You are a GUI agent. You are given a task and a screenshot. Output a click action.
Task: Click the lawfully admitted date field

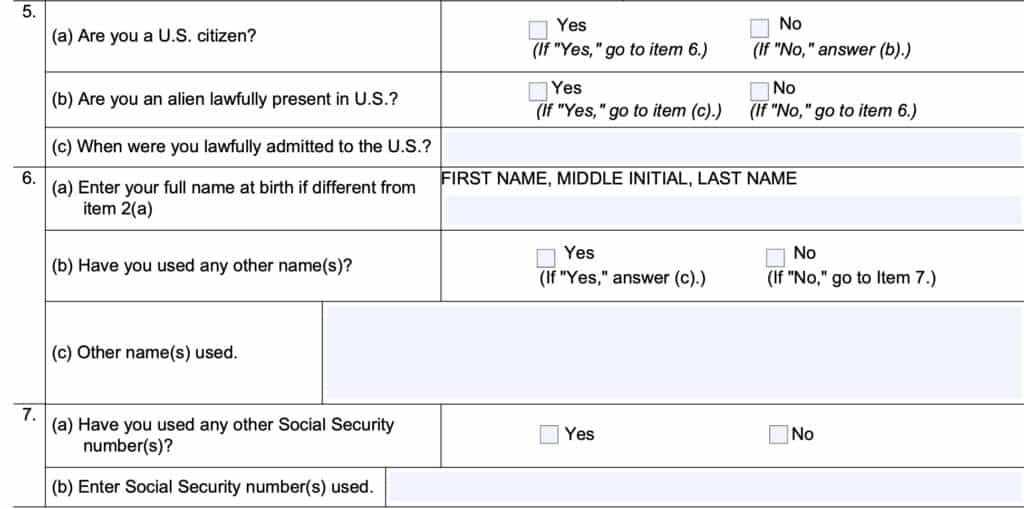[732, 147]
